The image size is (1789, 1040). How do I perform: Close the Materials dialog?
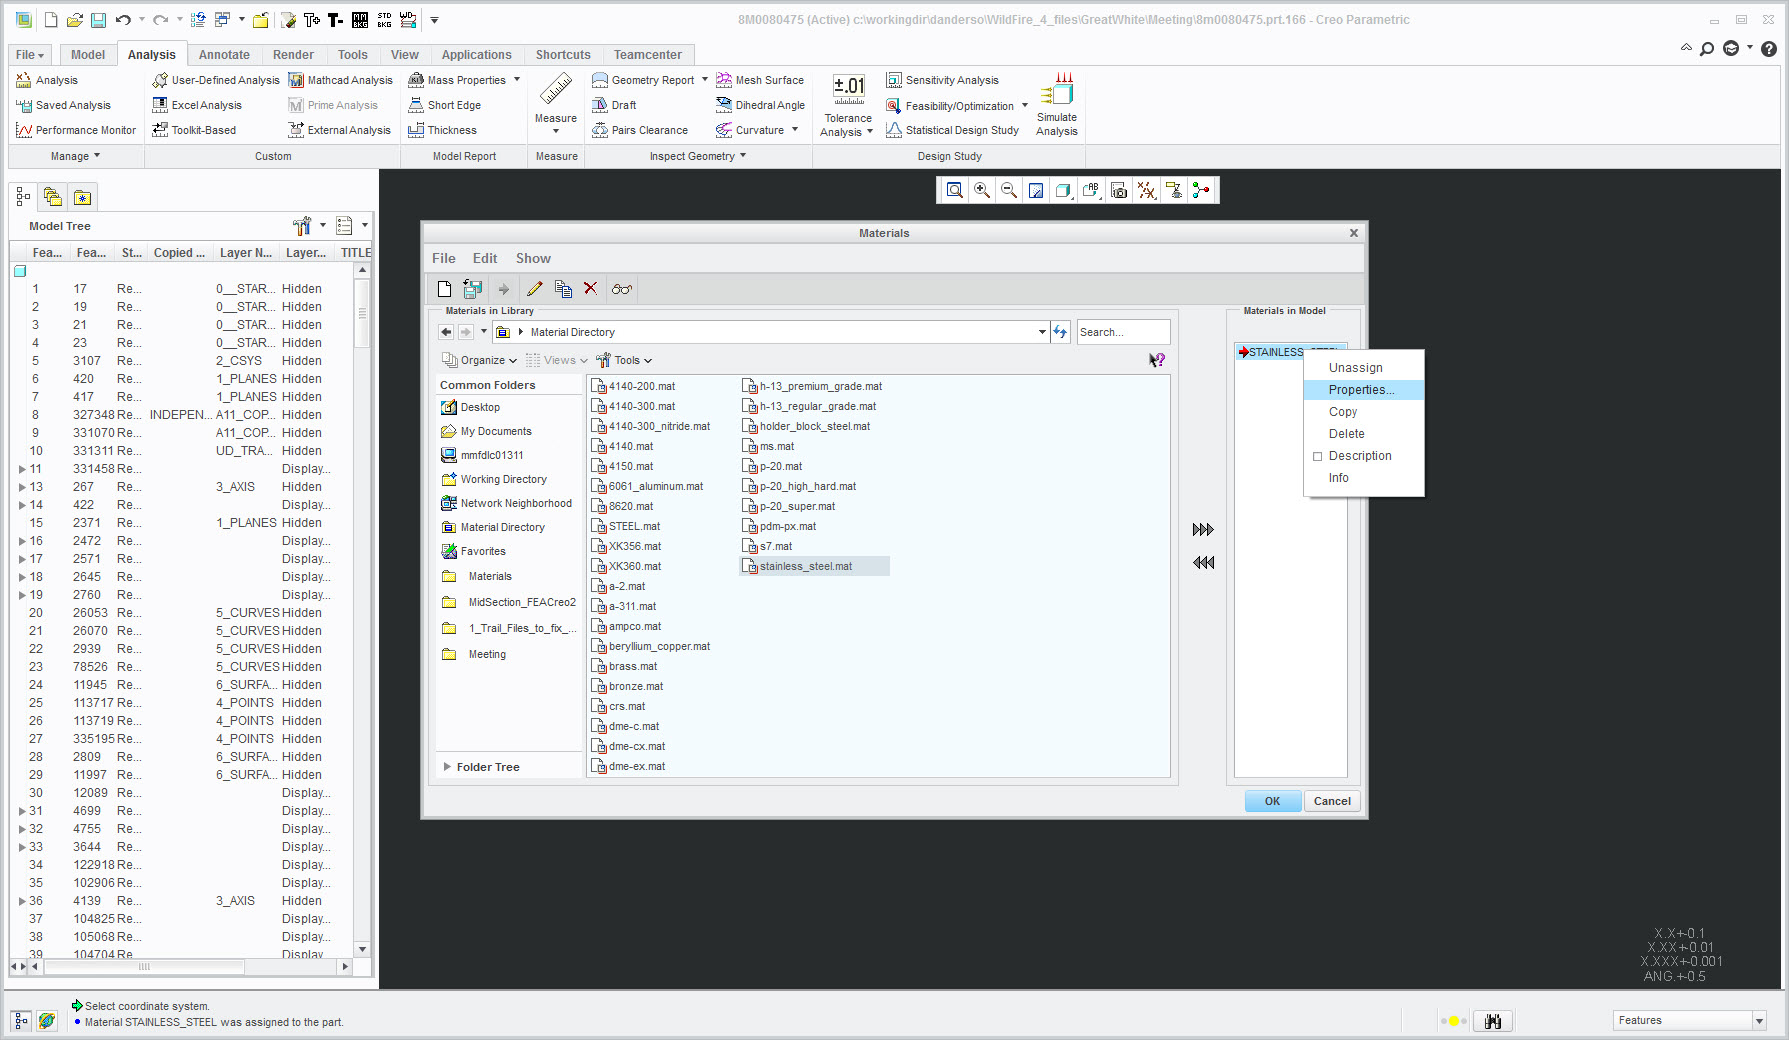[1353, 233]
